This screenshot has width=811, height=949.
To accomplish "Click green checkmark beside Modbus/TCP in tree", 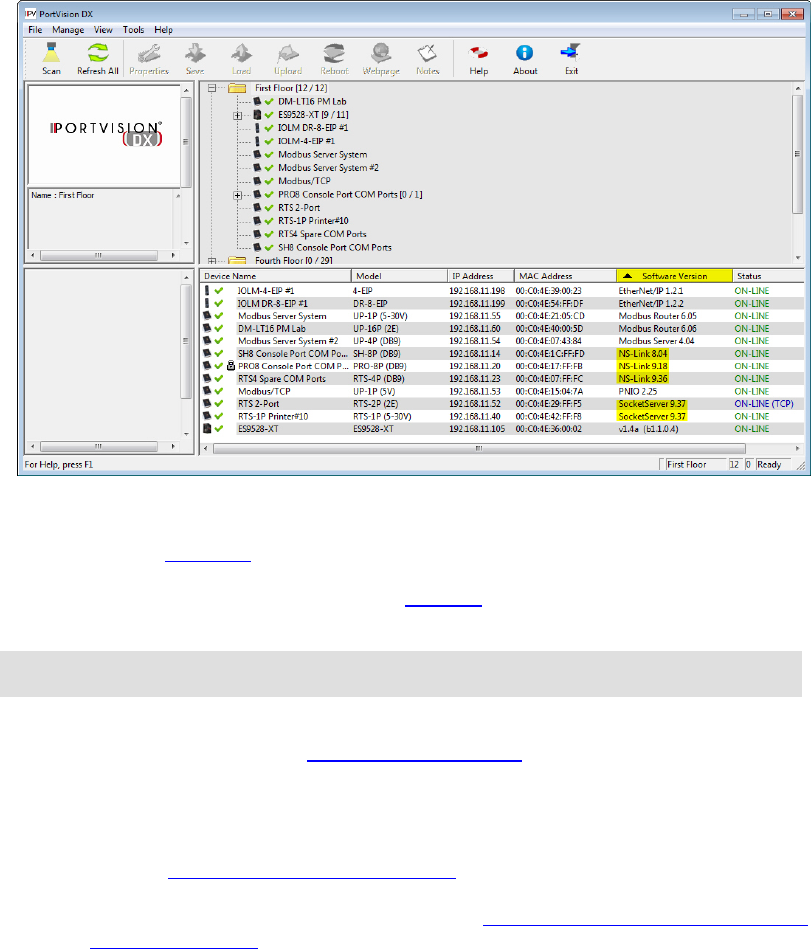I will 269,181.
